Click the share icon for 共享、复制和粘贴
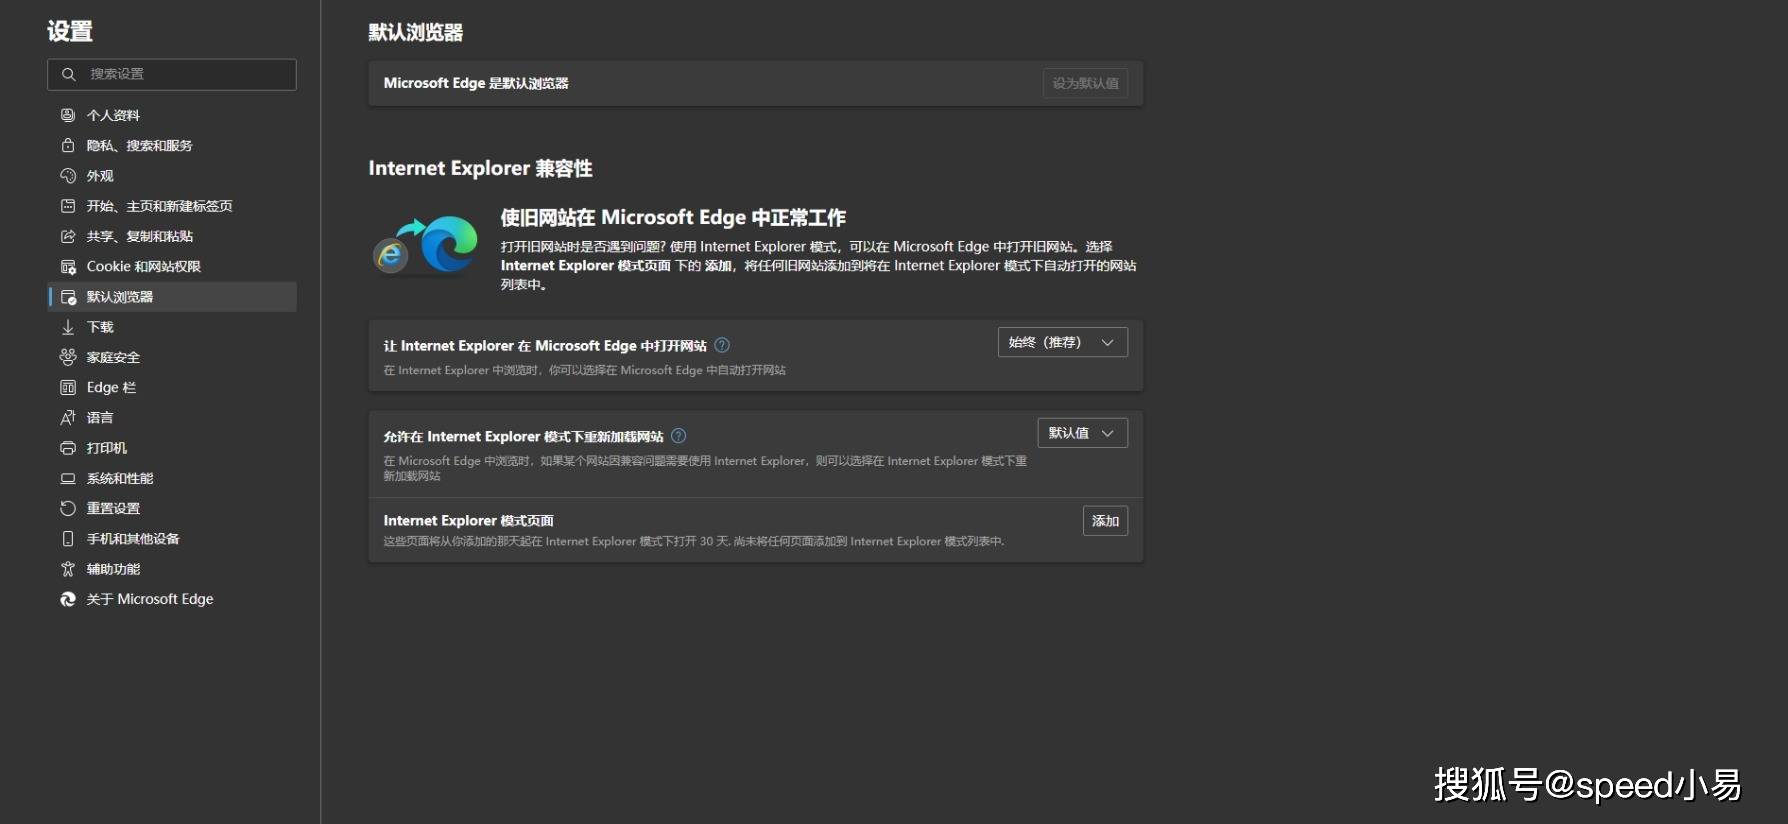The width and height of the screenshot is (1788, 824). point(68,236)
